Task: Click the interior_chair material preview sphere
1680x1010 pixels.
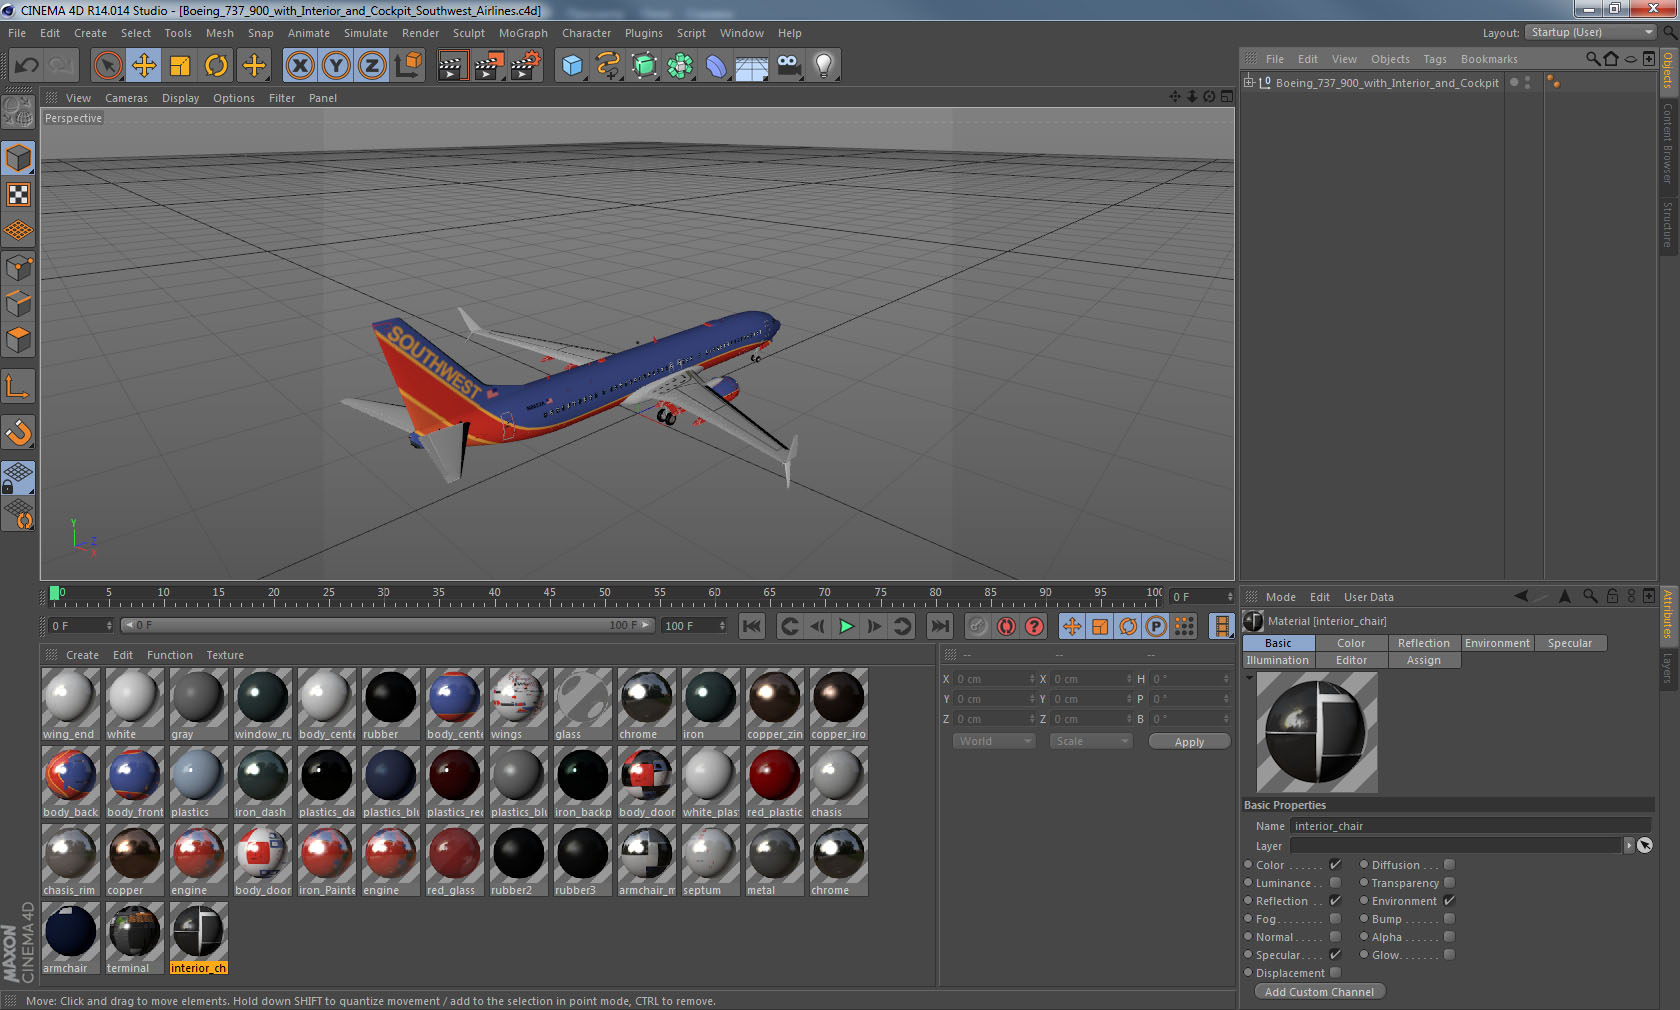Action: (x=1317, y=732)
